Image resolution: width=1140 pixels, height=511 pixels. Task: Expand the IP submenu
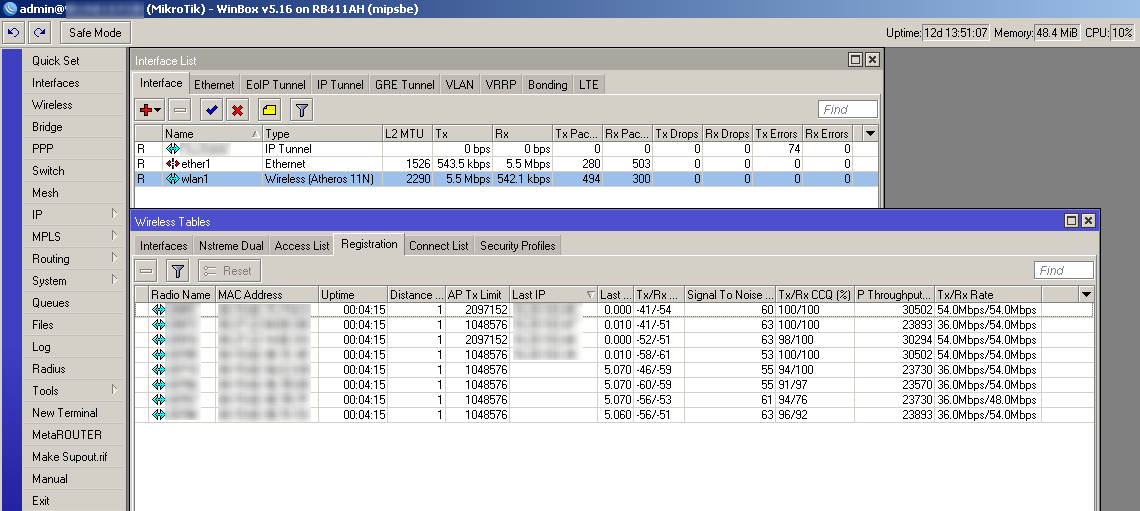click(x=114, y=214)
